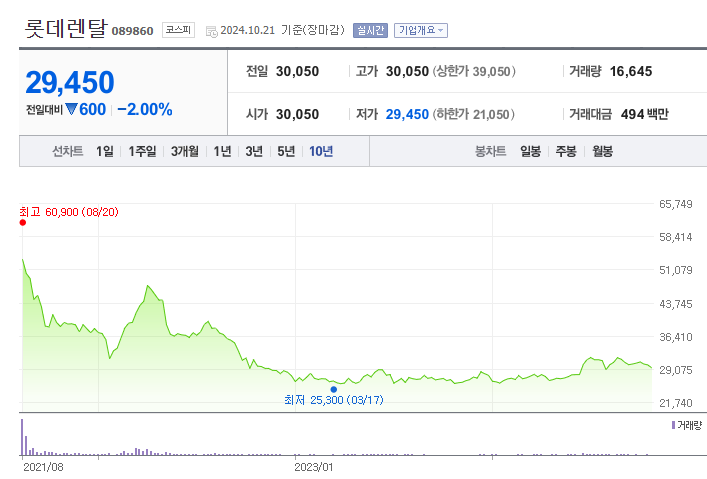Click the 저가 value 29,450
Image resolution: width=707 pixels, height=479 pixels.
point(407,114)
